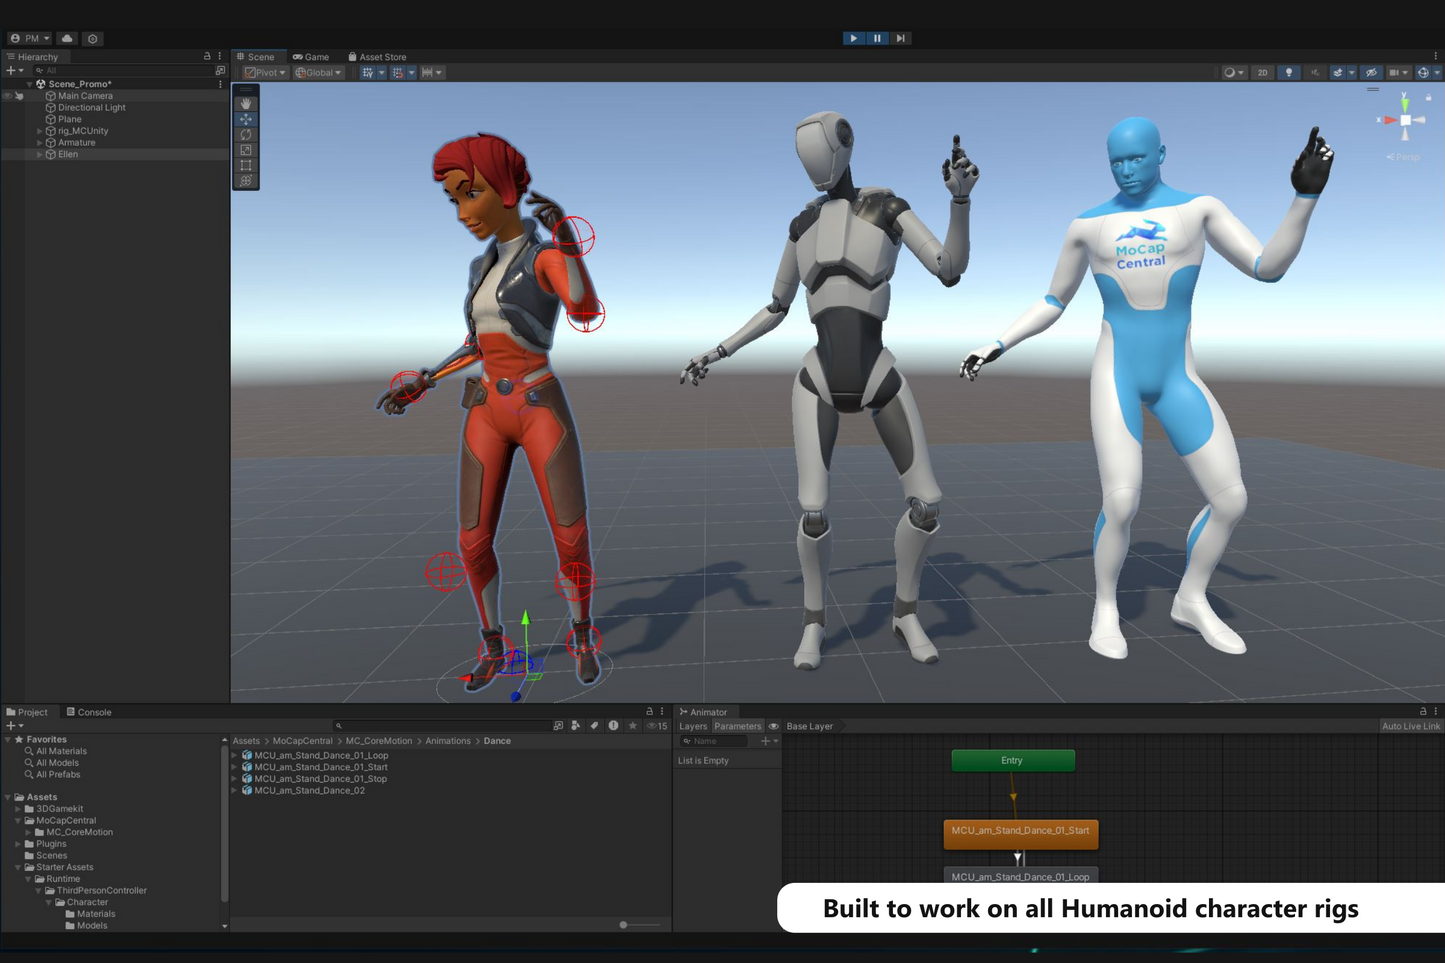Screen dimensions: 1445x963
Task: Toggle 2D view mode in Scene
Action: [x=1262, y=73]
